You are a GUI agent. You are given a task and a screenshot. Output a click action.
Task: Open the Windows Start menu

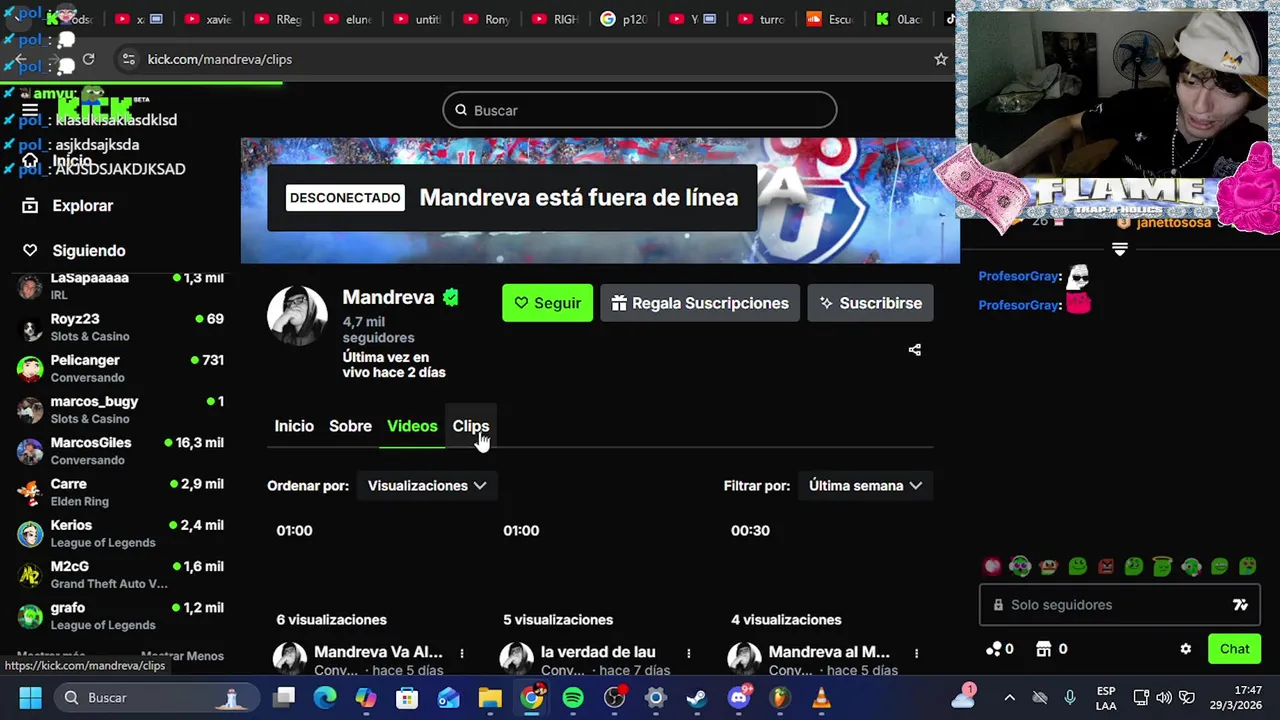(30, 697)
